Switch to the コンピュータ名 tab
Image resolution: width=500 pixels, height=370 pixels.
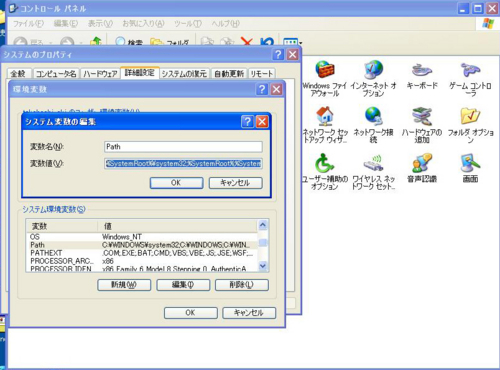point(56,73)
